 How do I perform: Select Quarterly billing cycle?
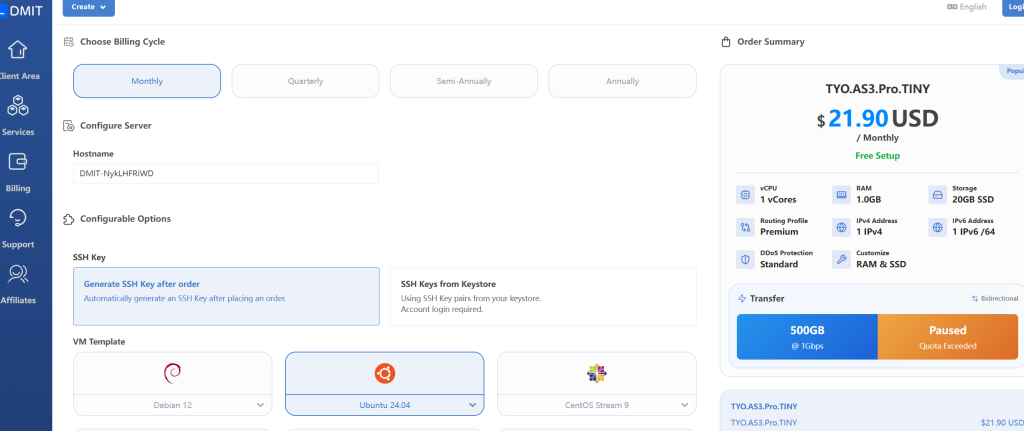[305, 81]
